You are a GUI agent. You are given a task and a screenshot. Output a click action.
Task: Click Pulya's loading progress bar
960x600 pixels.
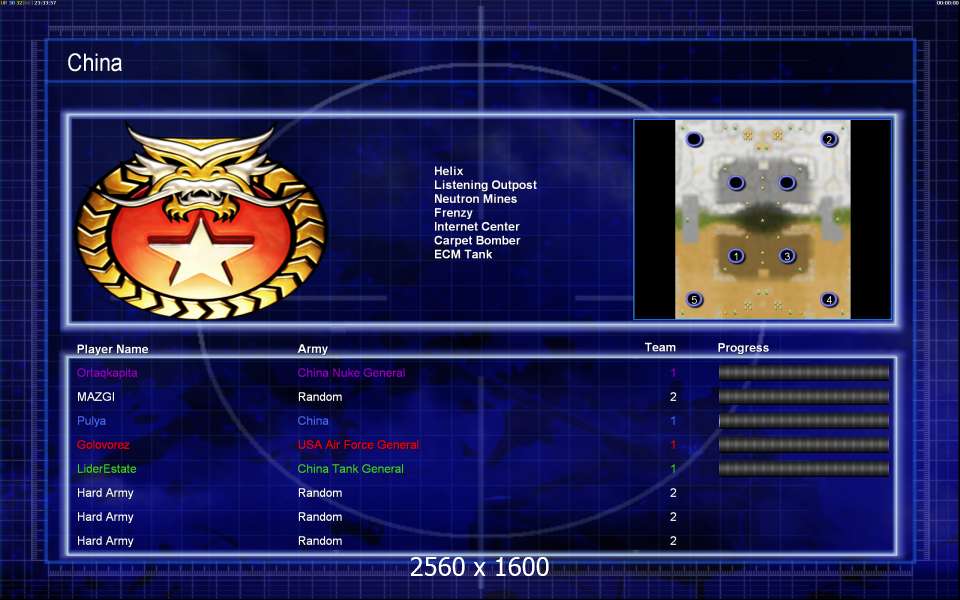coord(803,421)
